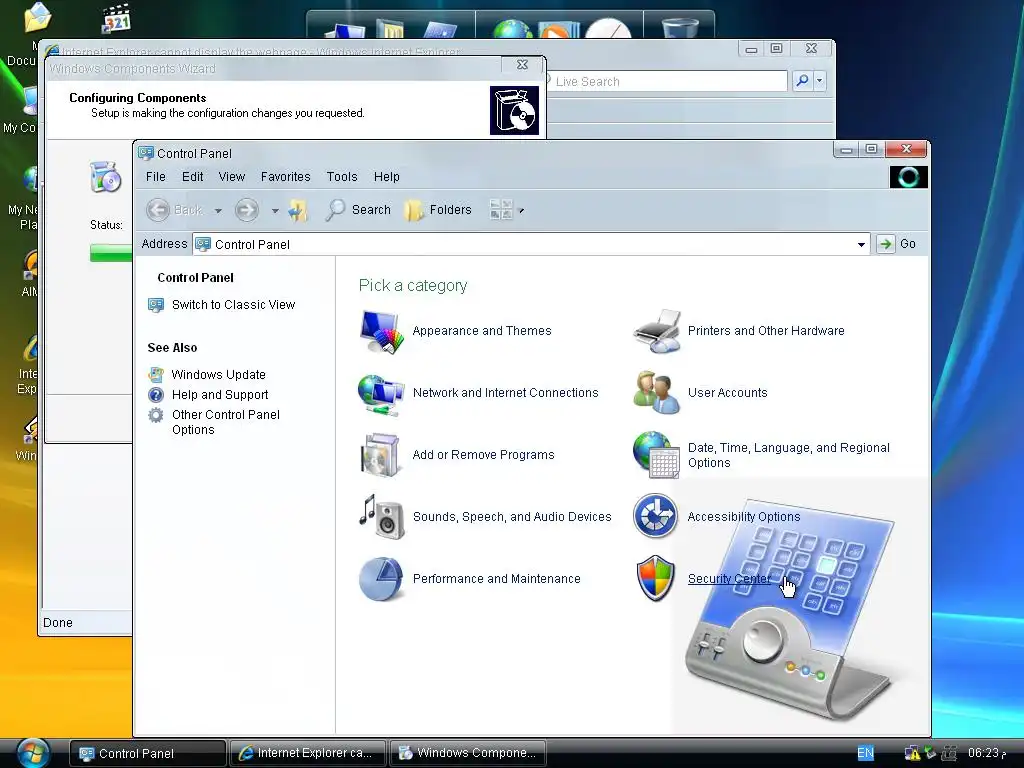Toggle the Folders pane toolbar button
Image resolution: width=1024 pixels, height=768 pixels.
tap(438, 210)
